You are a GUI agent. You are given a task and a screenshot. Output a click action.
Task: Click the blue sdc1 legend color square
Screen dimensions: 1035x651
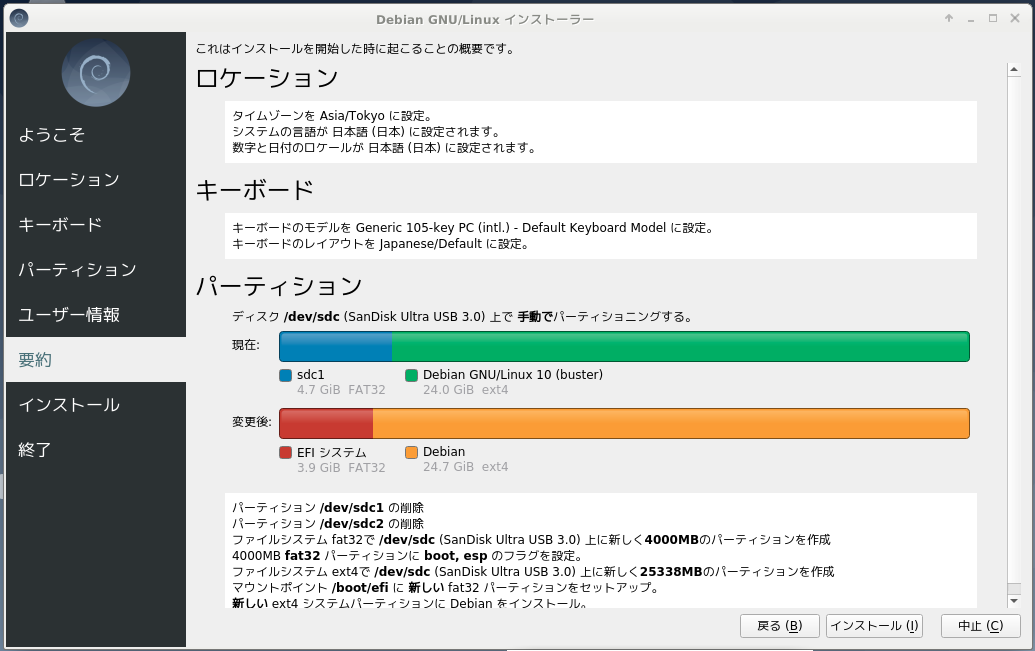pos(286,375)
